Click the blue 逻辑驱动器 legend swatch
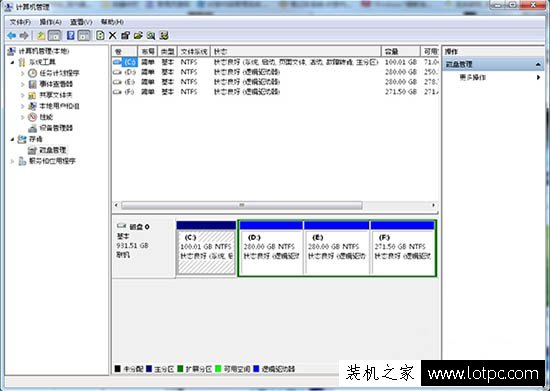 pos(256,369)
